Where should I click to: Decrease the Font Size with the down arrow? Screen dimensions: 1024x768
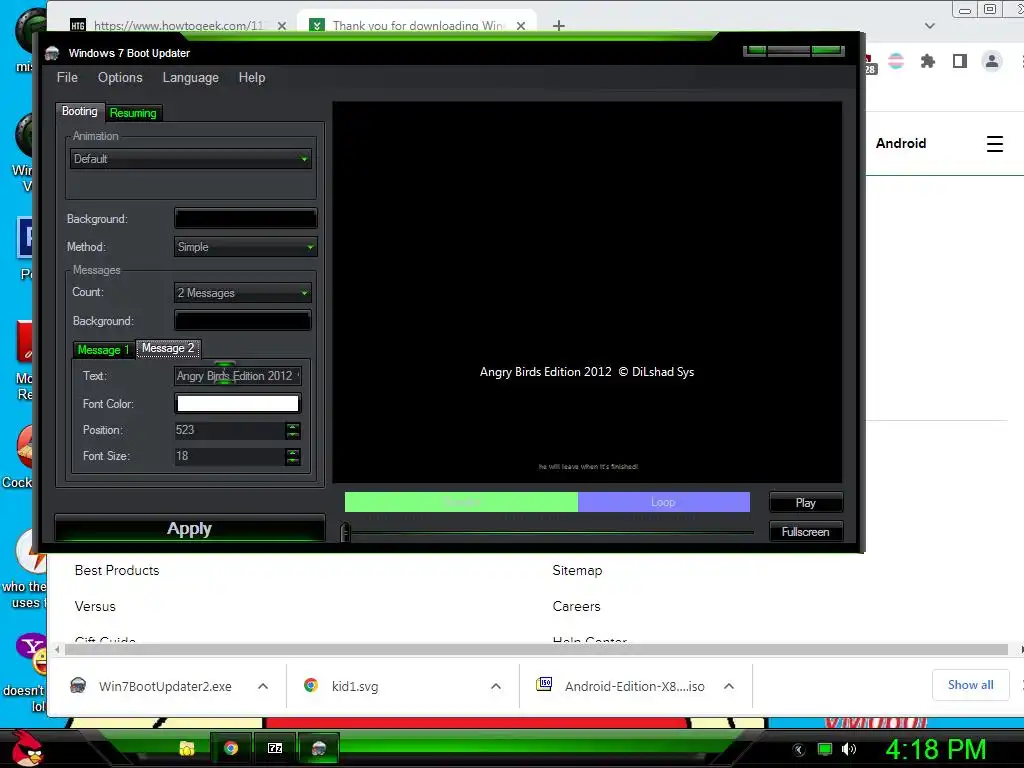pyautogui.click(x=293, y=460)
